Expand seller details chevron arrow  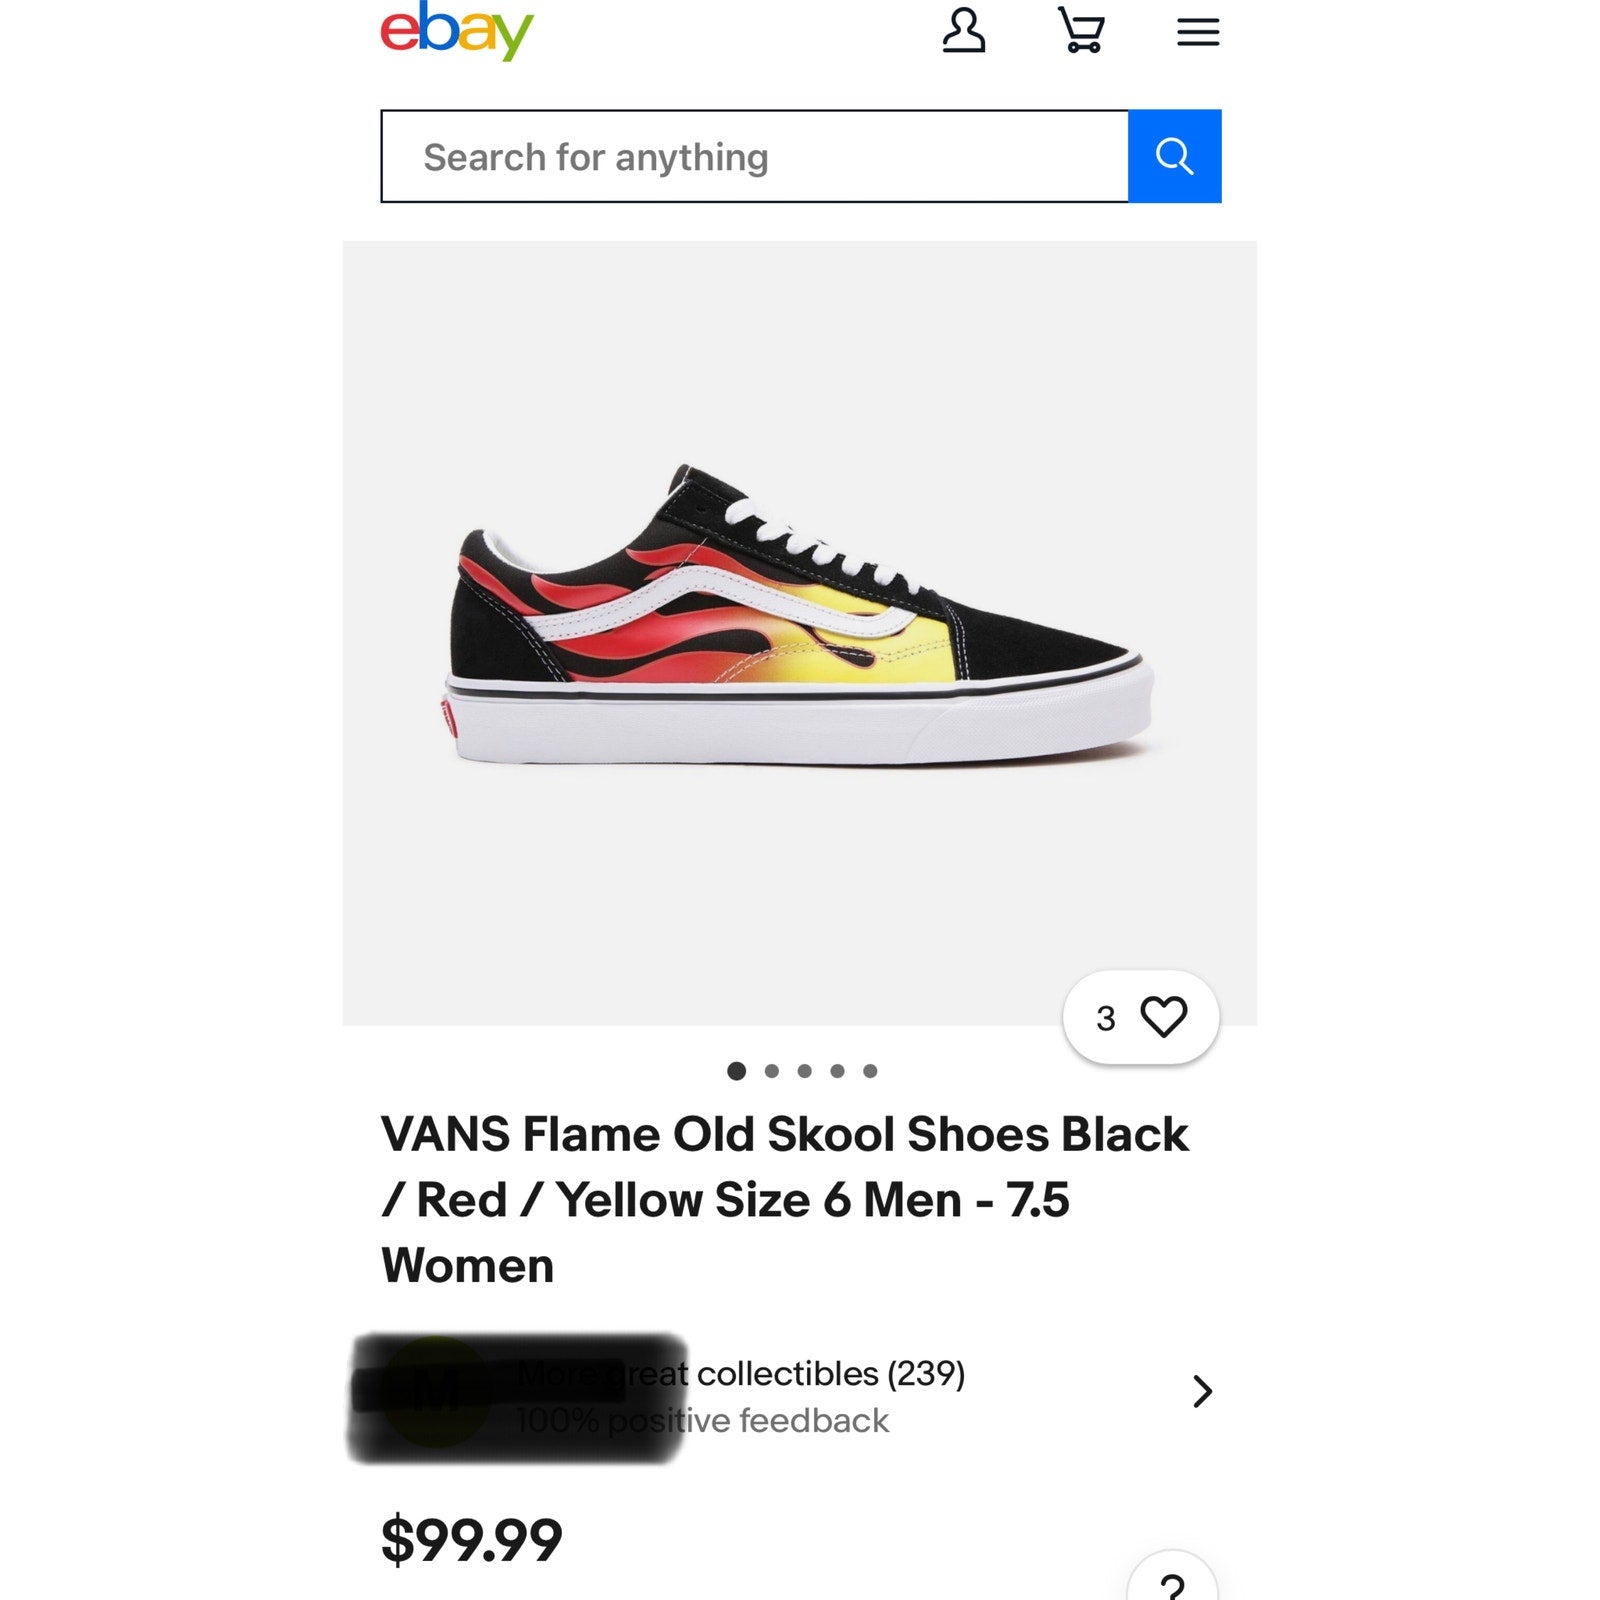[x=1202, y=1391]
